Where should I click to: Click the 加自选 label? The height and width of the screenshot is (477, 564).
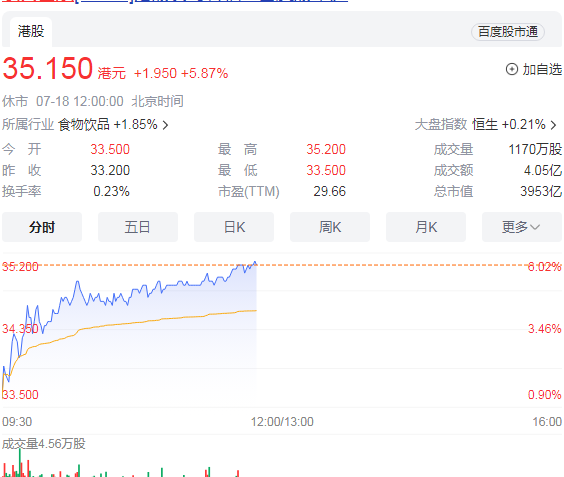click(x=542, y=69)
